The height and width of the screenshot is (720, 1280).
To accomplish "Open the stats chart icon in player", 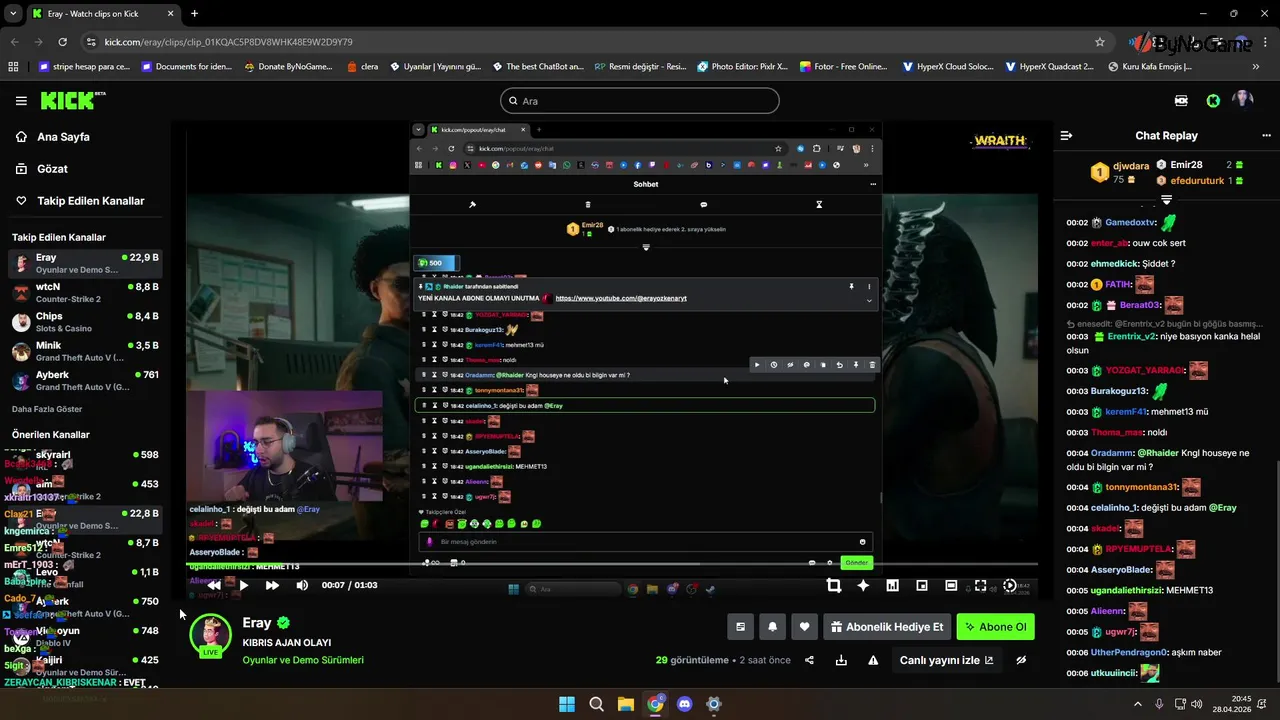I will coord(892,586).
